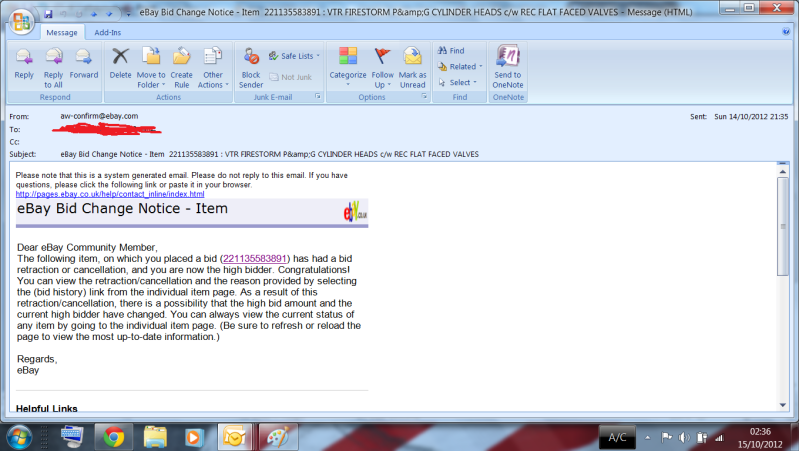Image resolution: width=799 pixels, height=451 pixels.
Task: Open Other Actions dropdown
Action: (212, 68)
